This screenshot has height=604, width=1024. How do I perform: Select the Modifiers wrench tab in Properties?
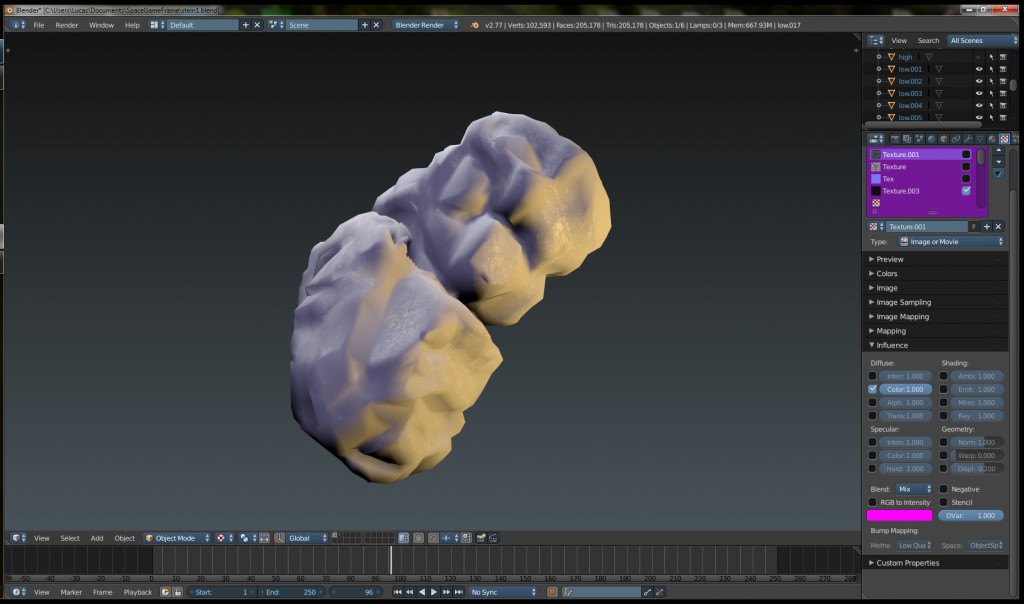click(x=968, y=141)
